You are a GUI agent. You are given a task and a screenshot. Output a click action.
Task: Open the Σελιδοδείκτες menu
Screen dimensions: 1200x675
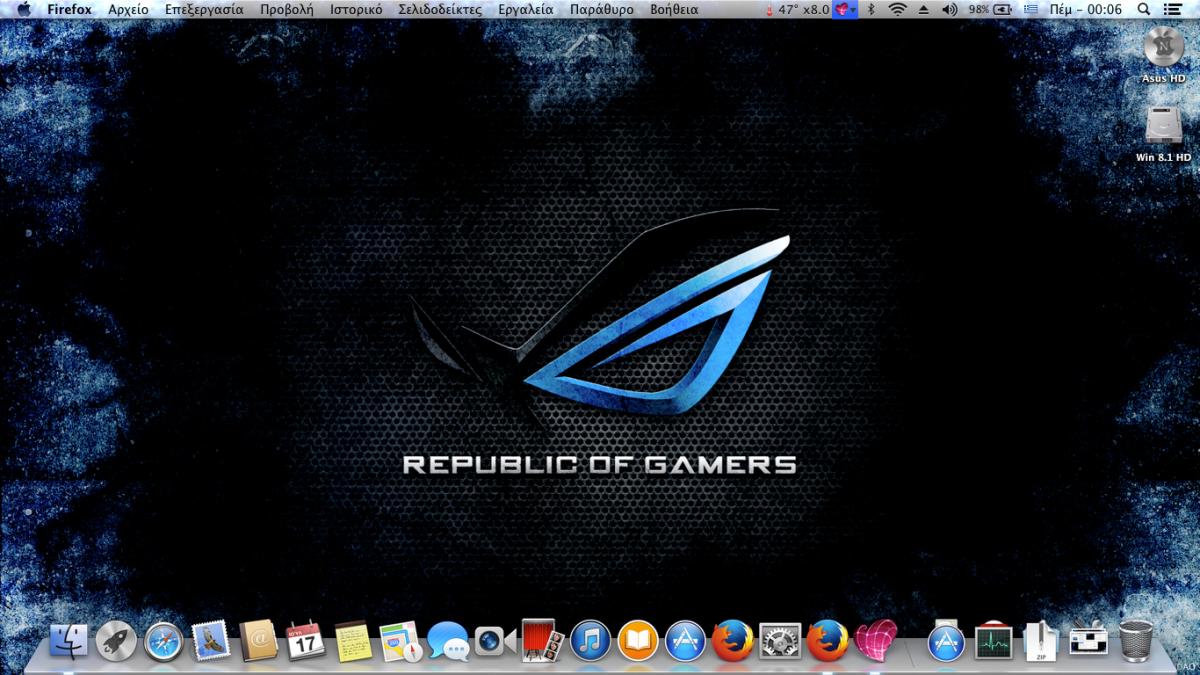pyautogui.click(x=440, y=9)
